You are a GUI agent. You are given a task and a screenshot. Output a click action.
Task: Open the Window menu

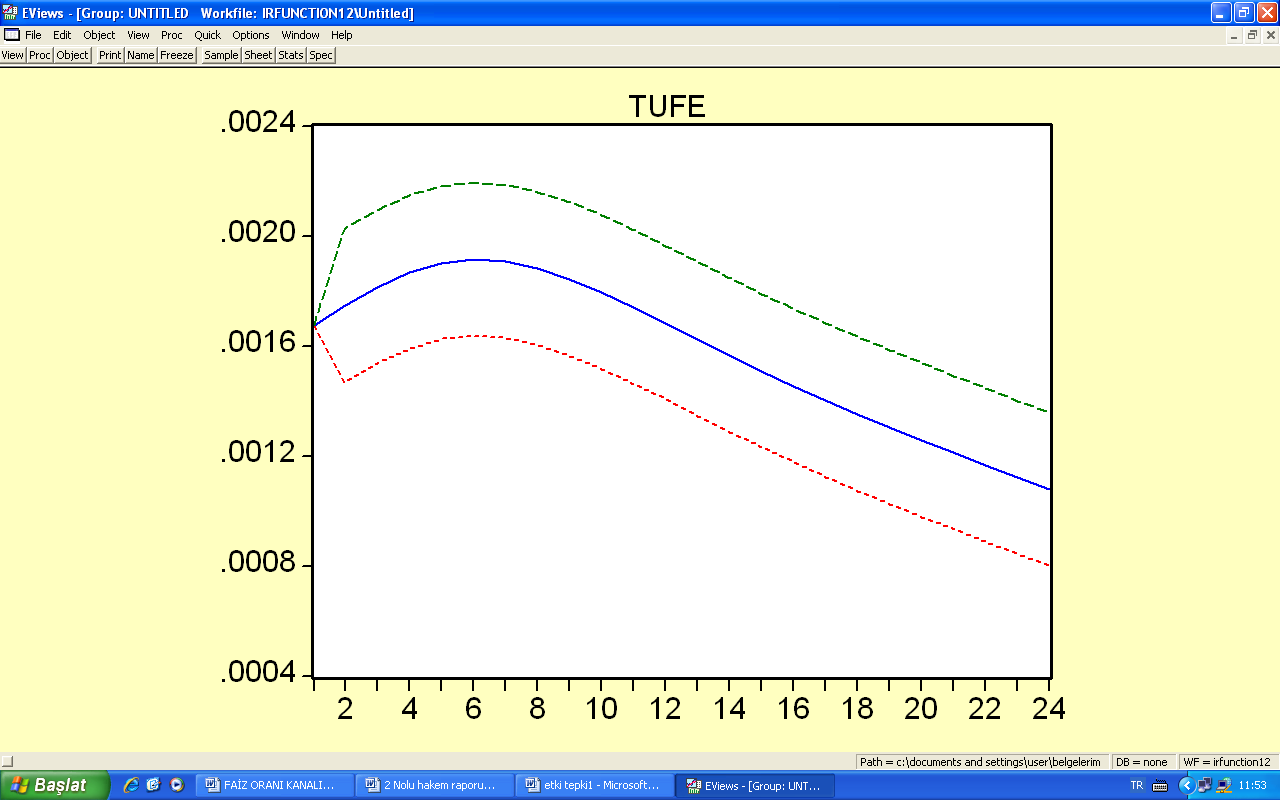tap(300, 35)
